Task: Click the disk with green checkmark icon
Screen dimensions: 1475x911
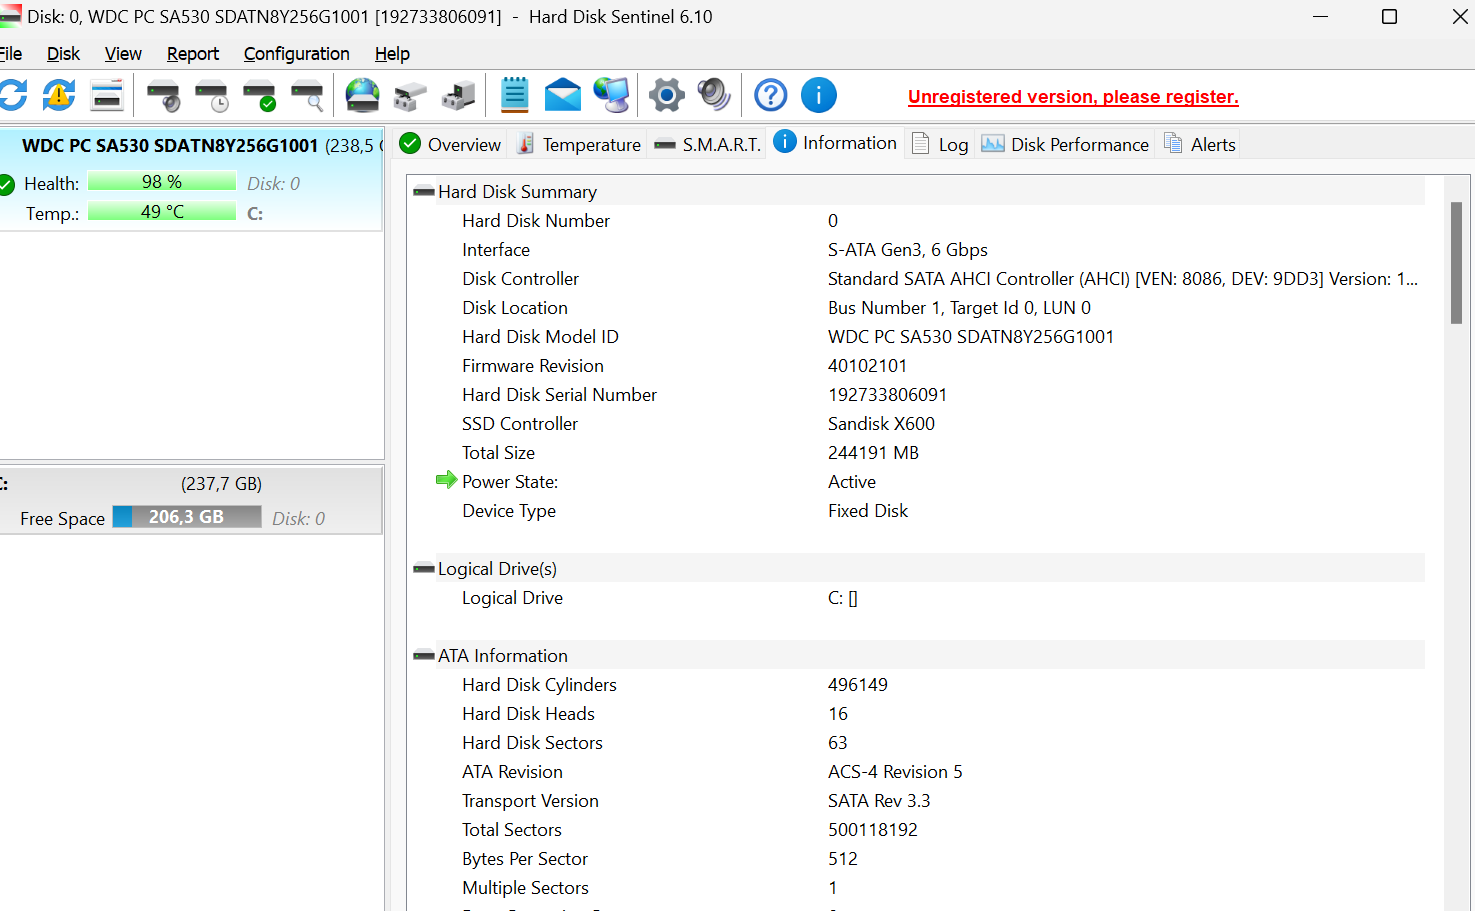Action: 259,96
